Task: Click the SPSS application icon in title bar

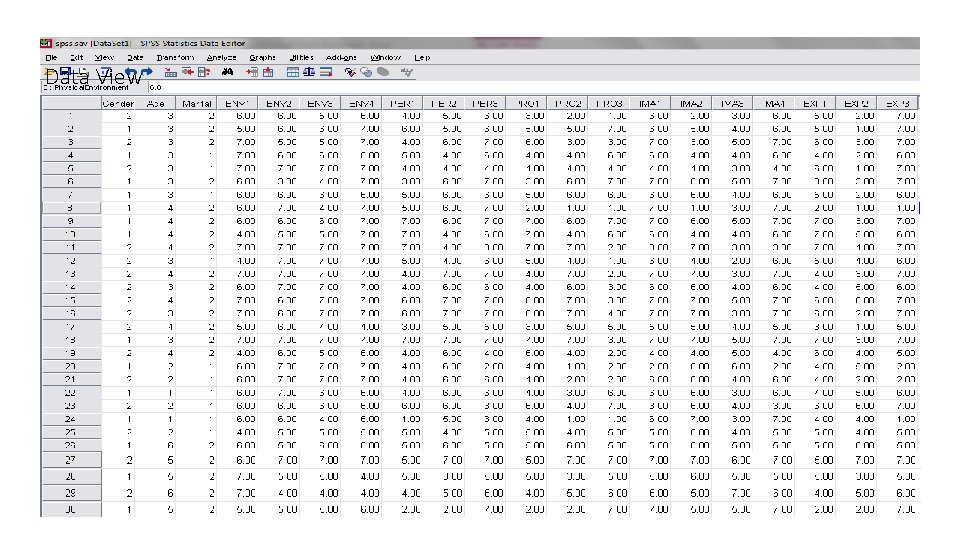Action: click(46, 43)
